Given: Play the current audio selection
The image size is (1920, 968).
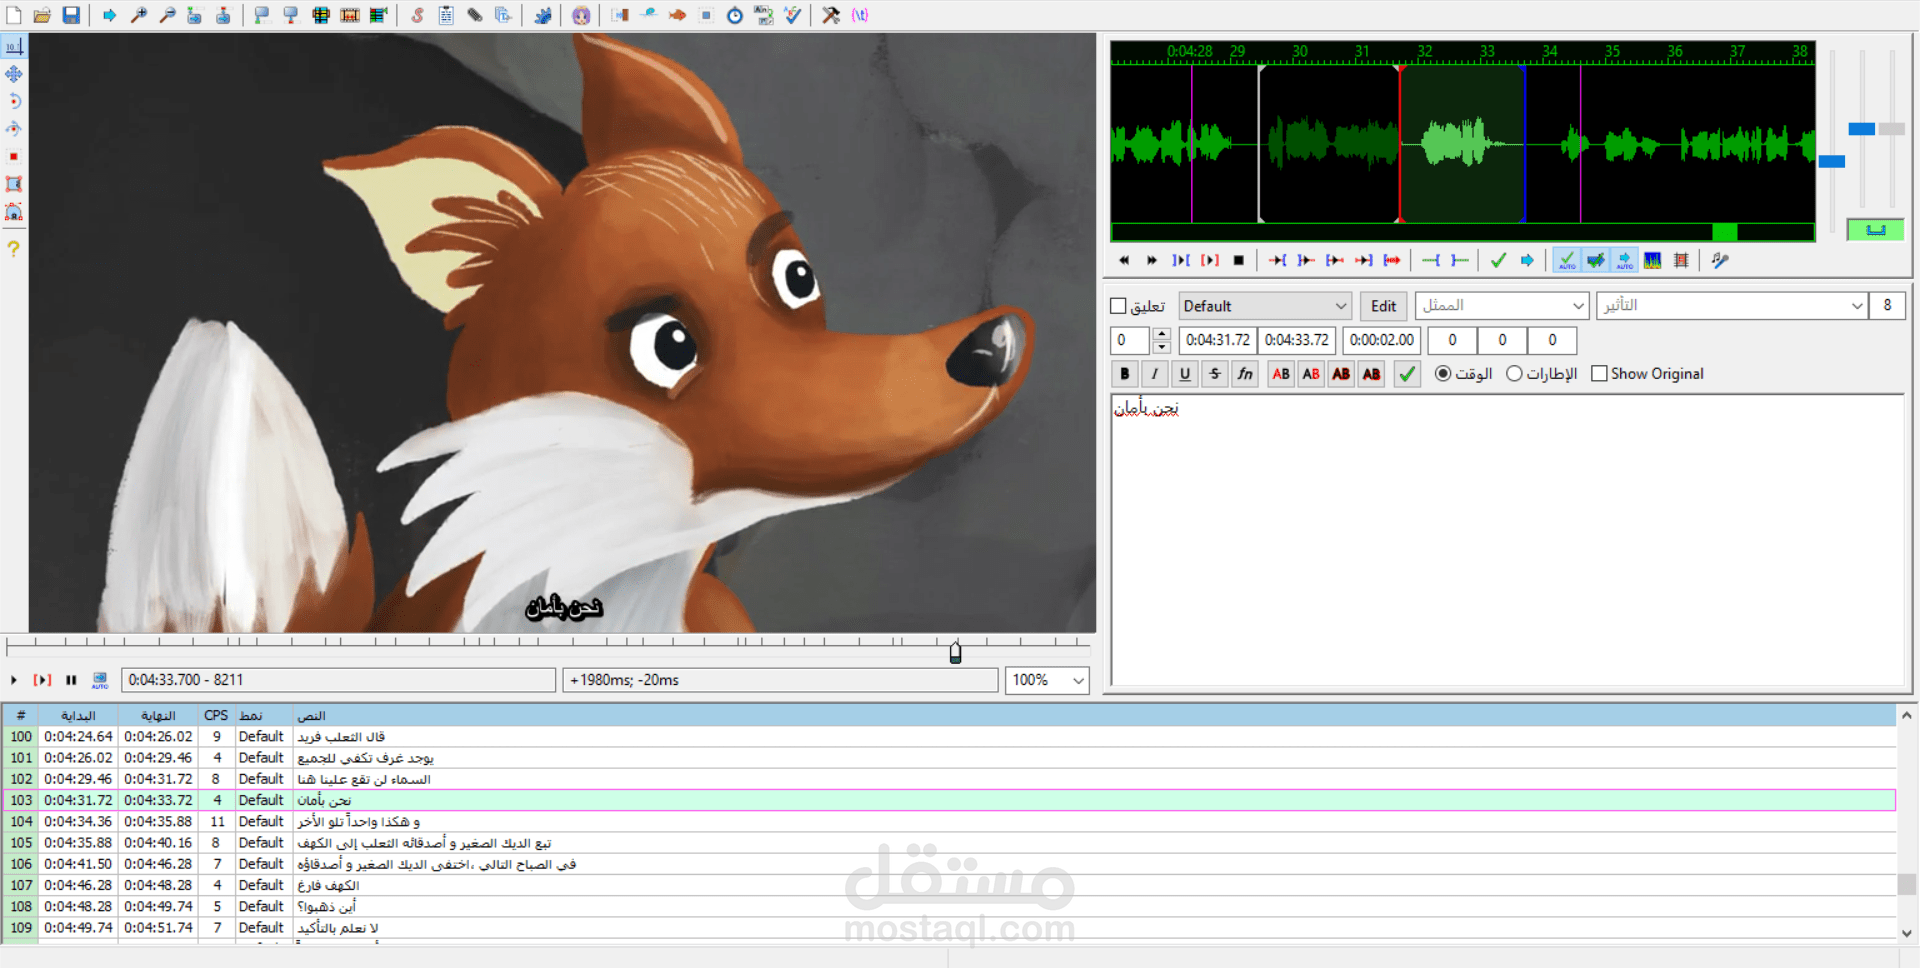Looking at the screenshot, I should (x=1181, y=260).
